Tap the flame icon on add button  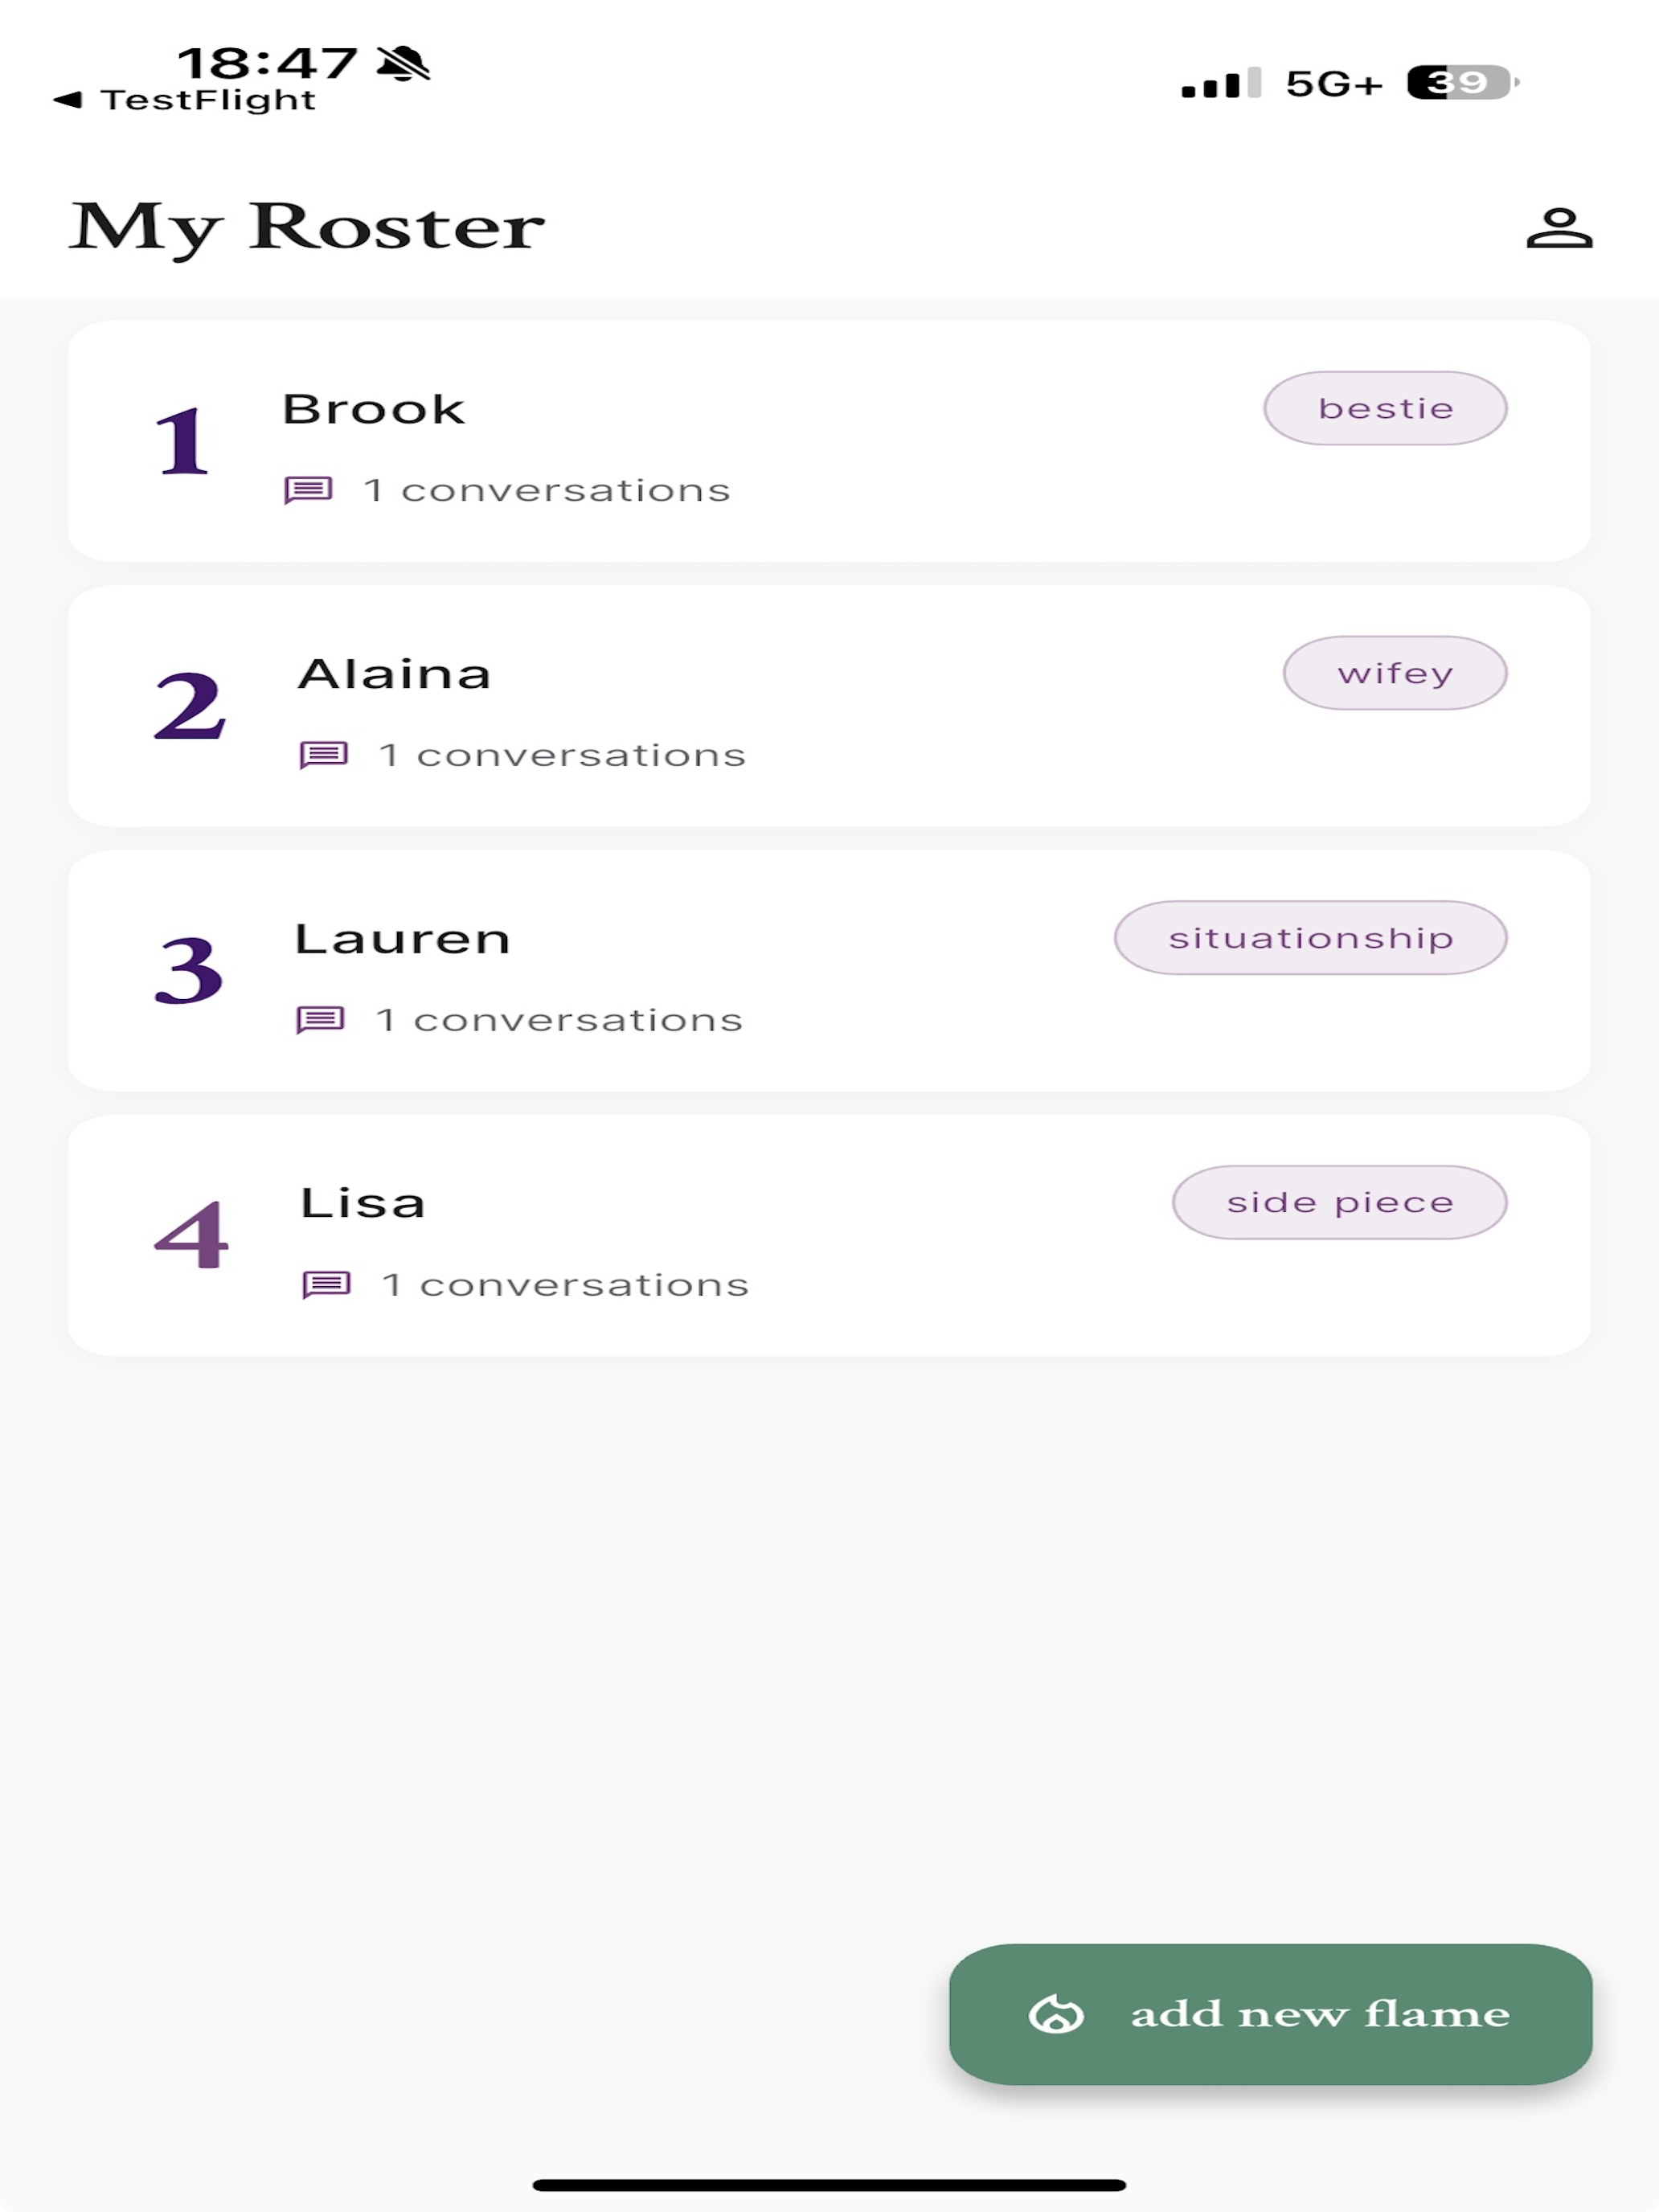1056,2014
